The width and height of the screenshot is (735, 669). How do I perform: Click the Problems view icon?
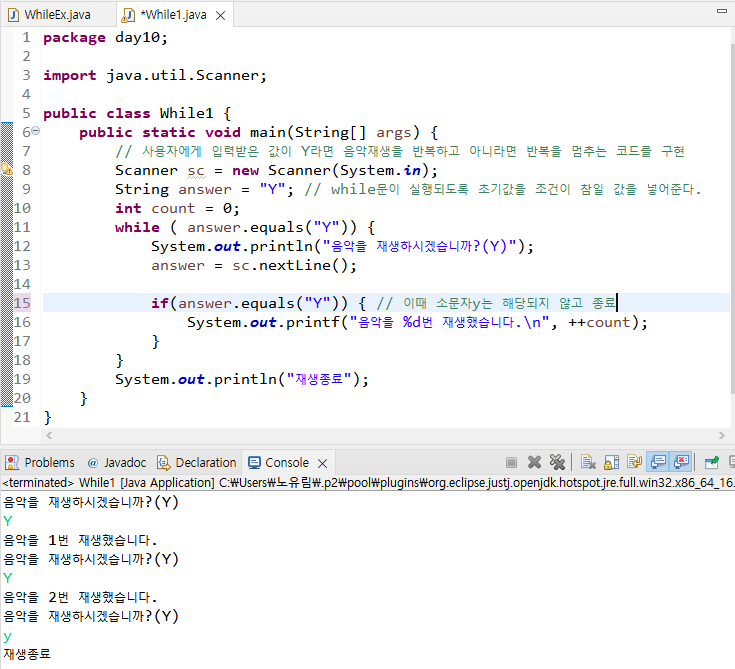(x=12, y=463)
